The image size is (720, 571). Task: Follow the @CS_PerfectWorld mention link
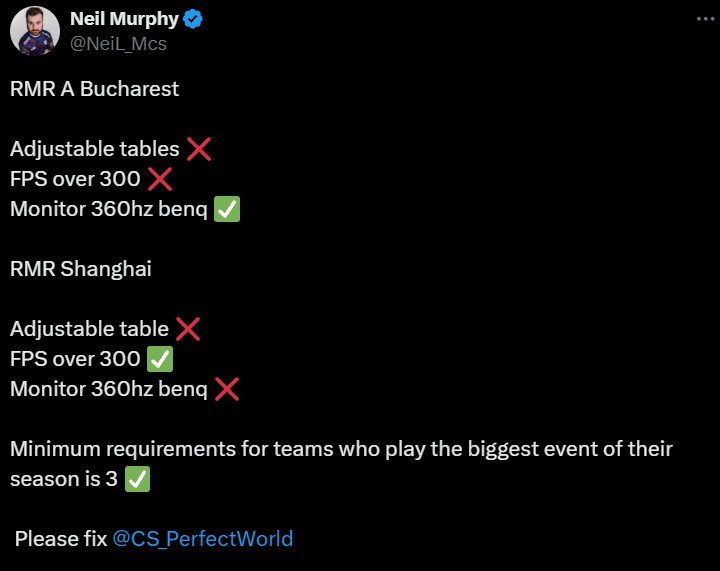tap(203, 539)
